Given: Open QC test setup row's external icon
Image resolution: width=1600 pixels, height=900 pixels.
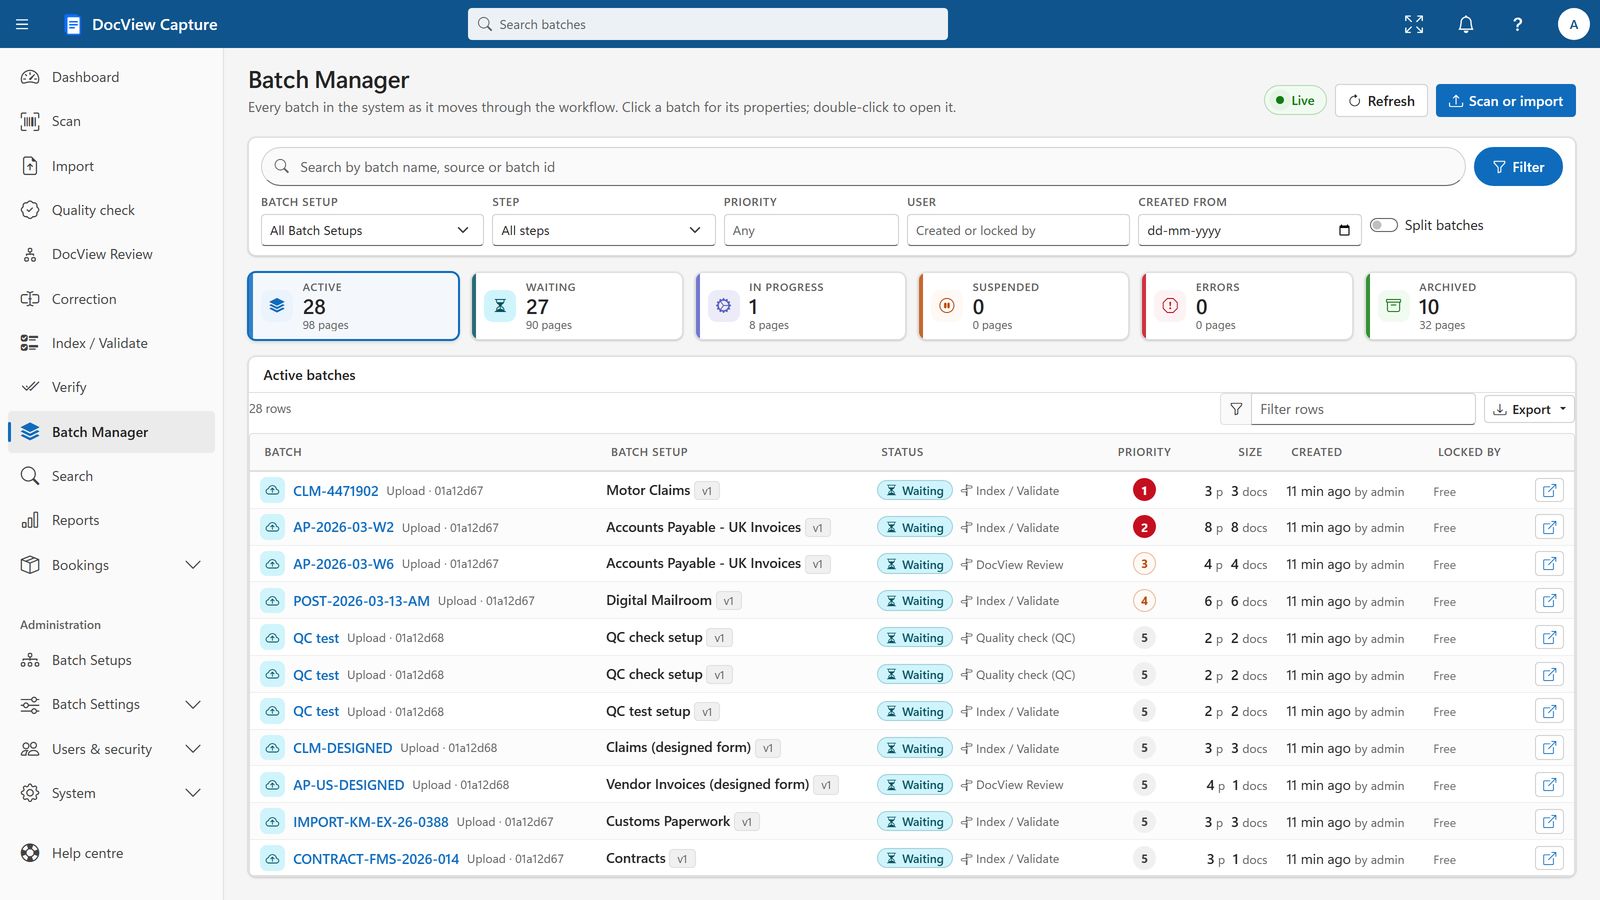Looking at the screenshot, I should pyautogui.click(x=1549, y=711).
